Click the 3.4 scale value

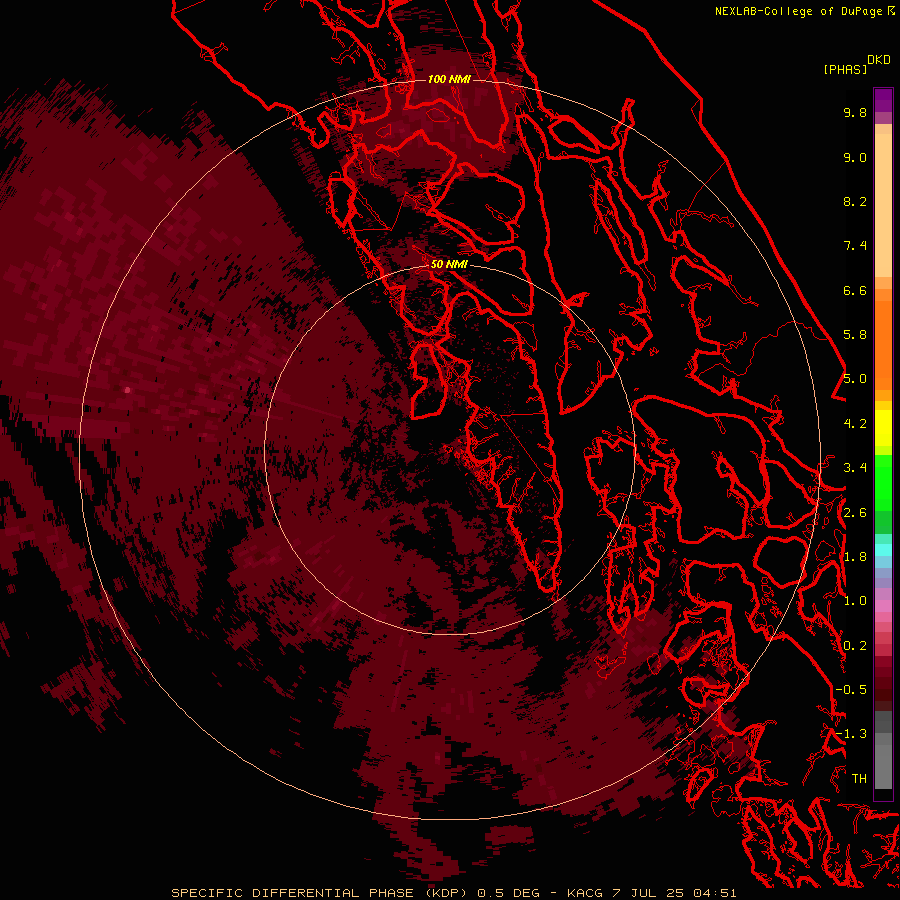pos(855,468)
